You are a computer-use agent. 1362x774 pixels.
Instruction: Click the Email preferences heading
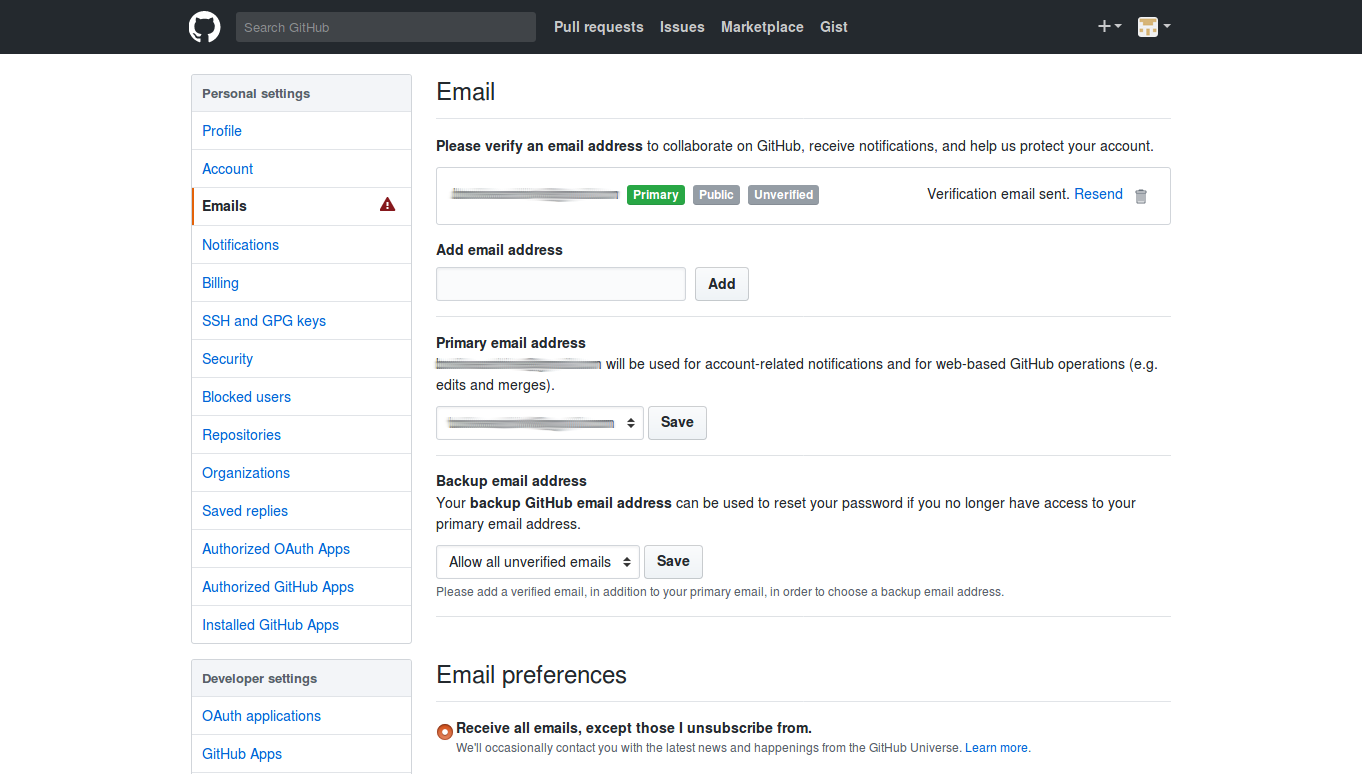[532, 675]
